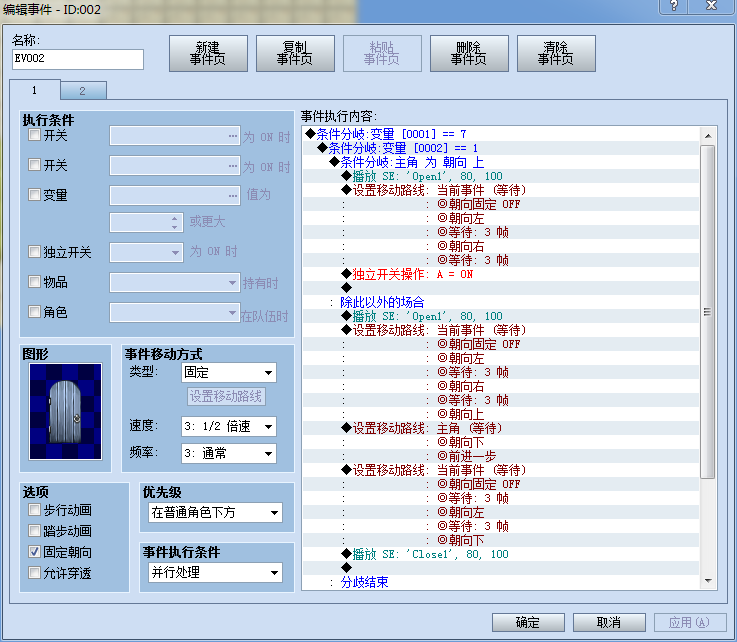
Task: Open the 物品 item dropdown
Action: tap(175, 282)
